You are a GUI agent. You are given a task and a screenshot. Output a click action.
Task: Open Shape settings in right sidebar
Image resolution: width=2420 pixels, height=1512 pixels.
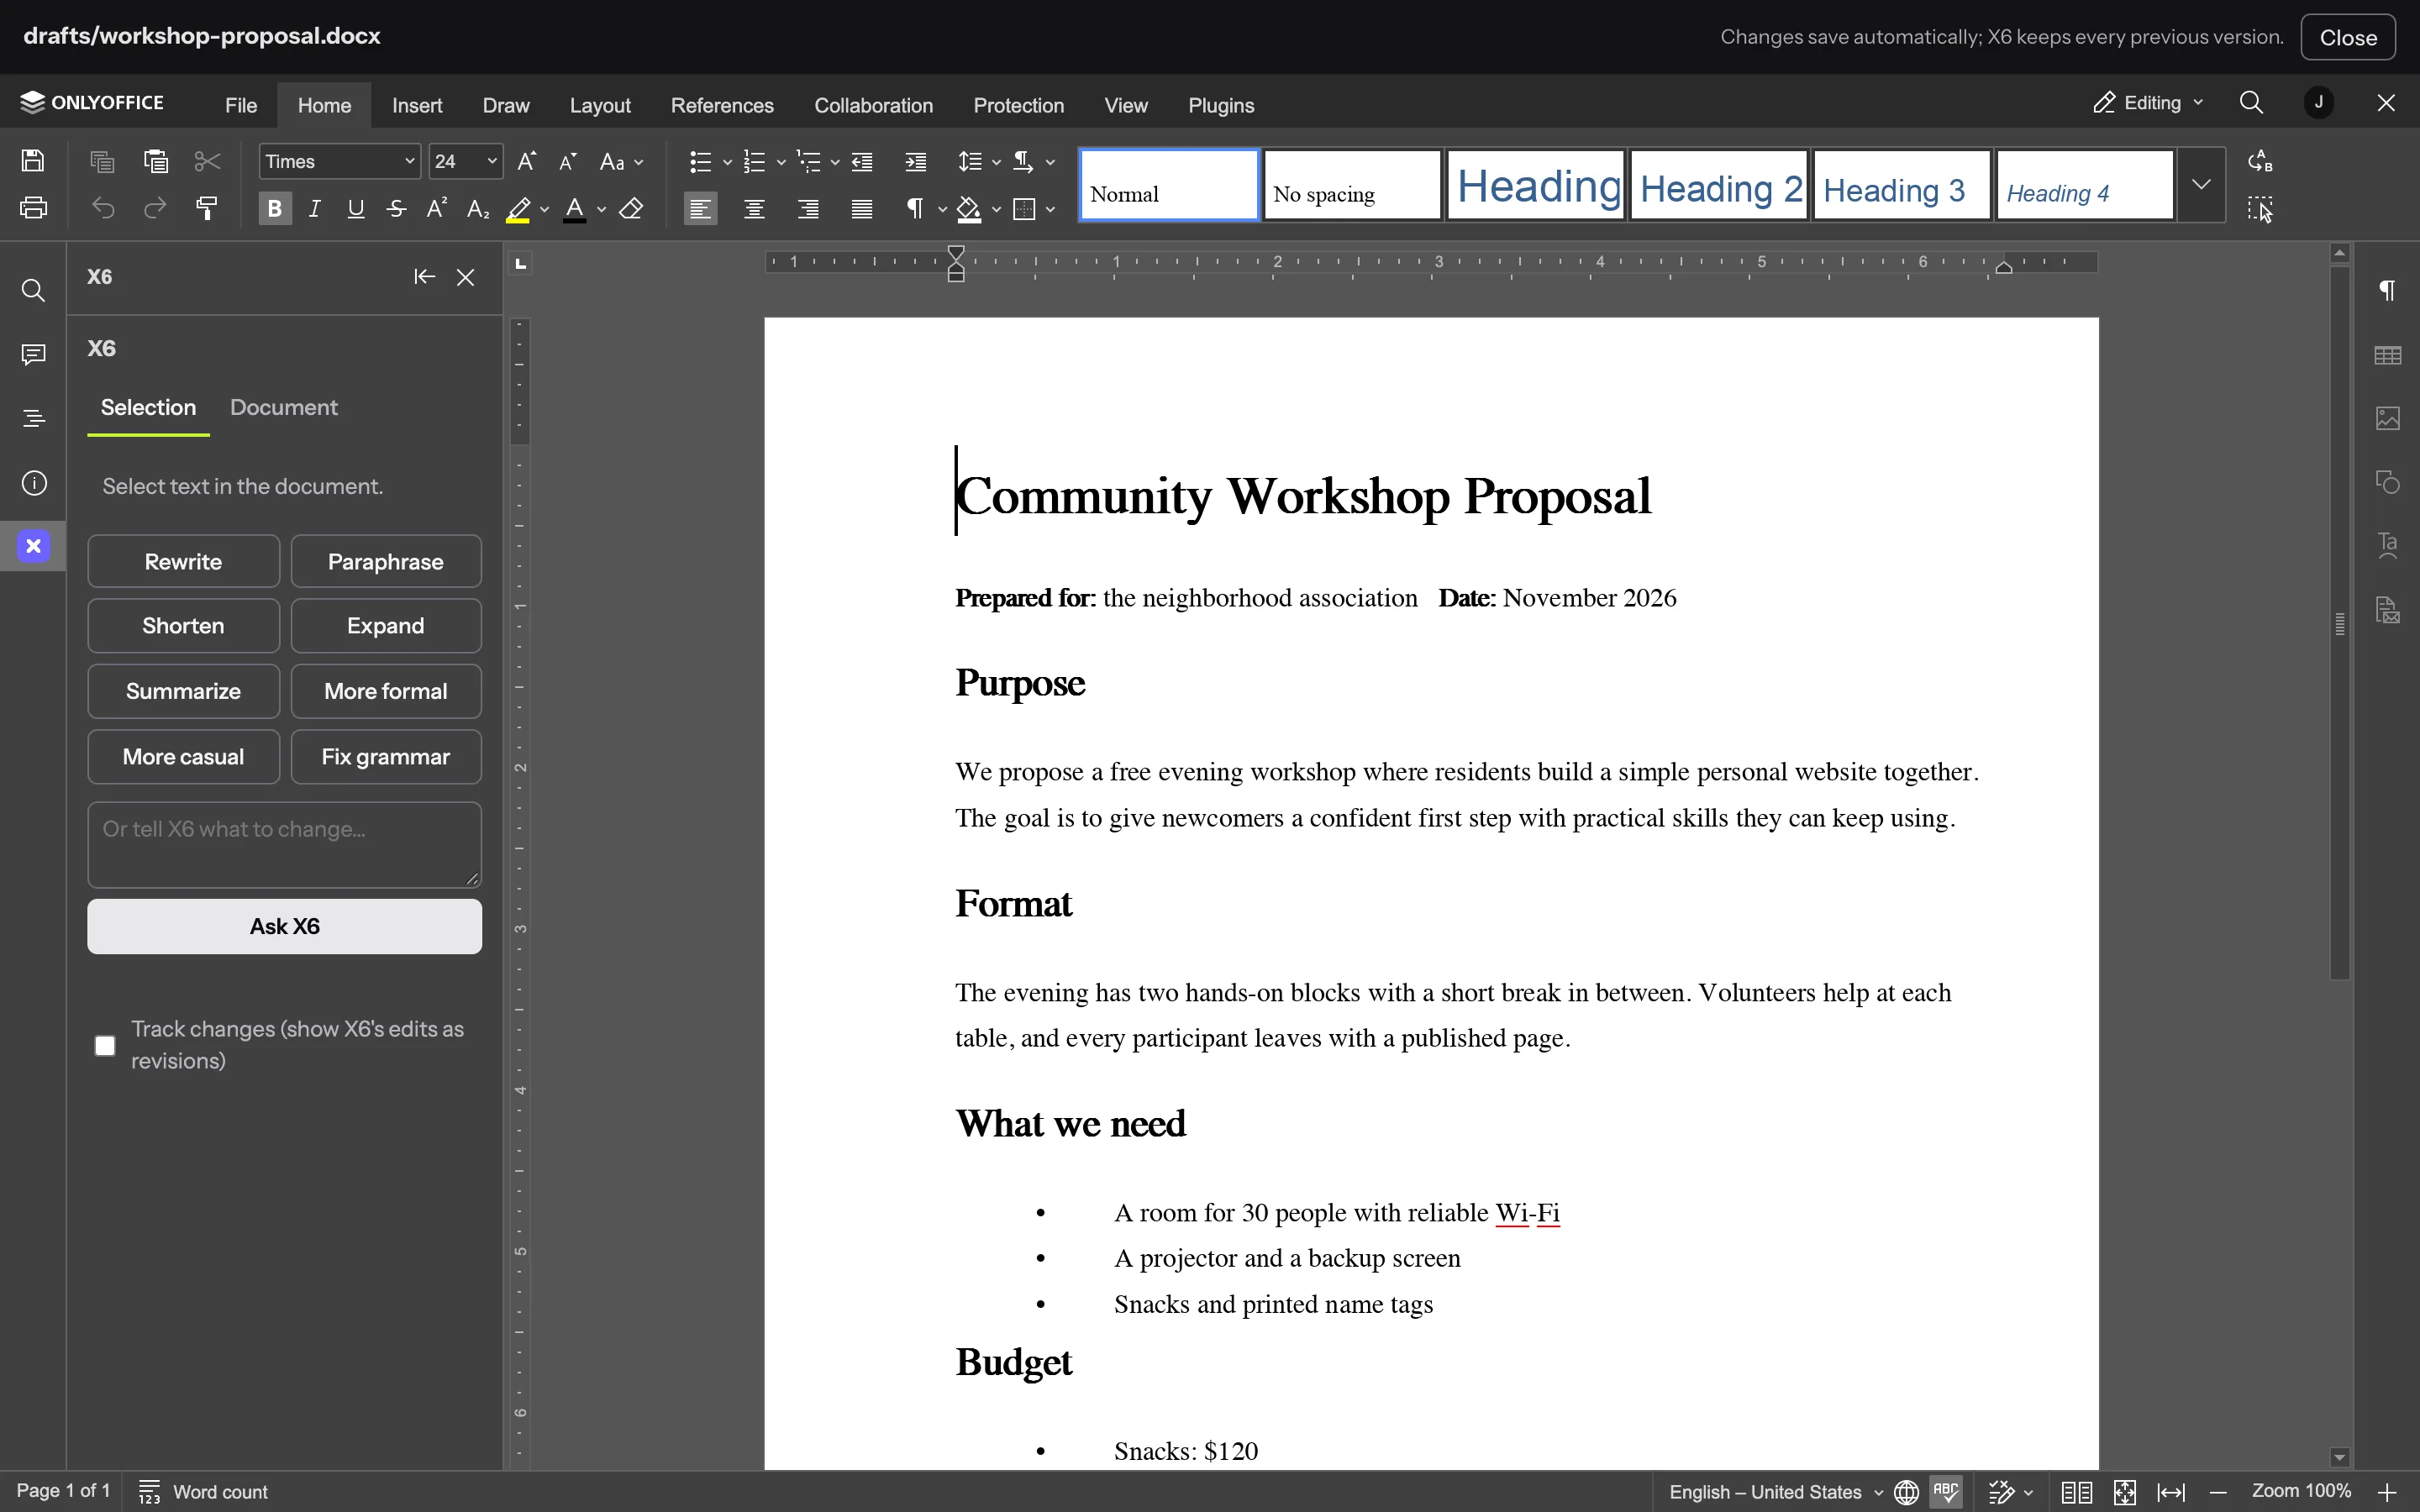point(2387,482)
